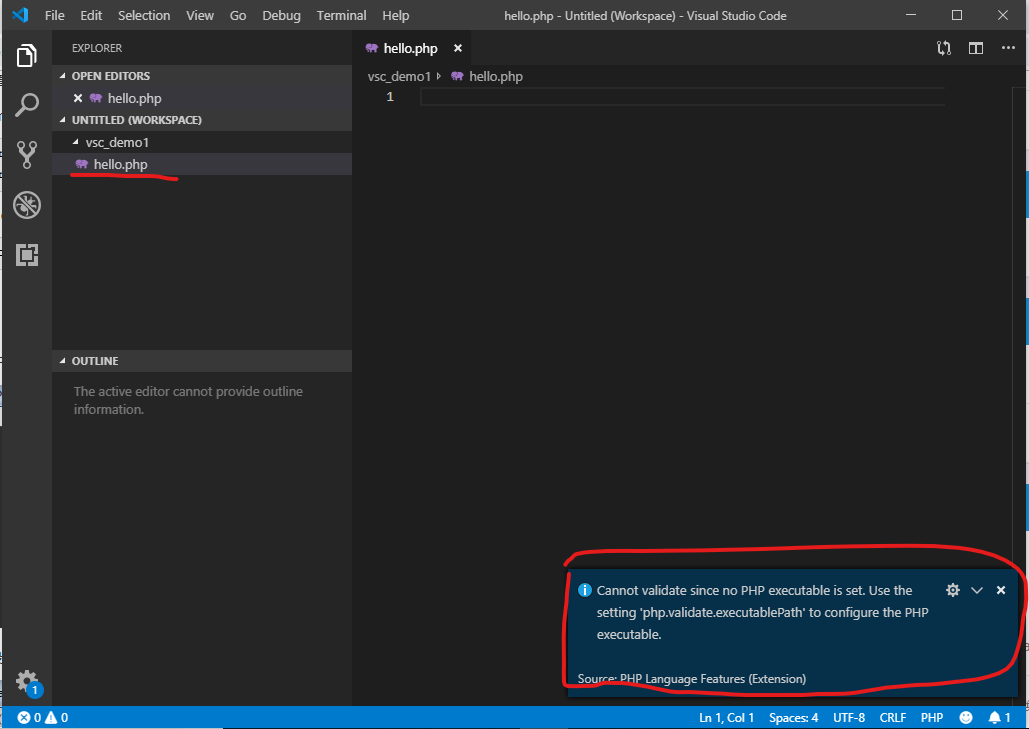Viewport: 1029px width, 729px height.
Task: Click the EXPLORER panel title
Action: coord(97,48)
